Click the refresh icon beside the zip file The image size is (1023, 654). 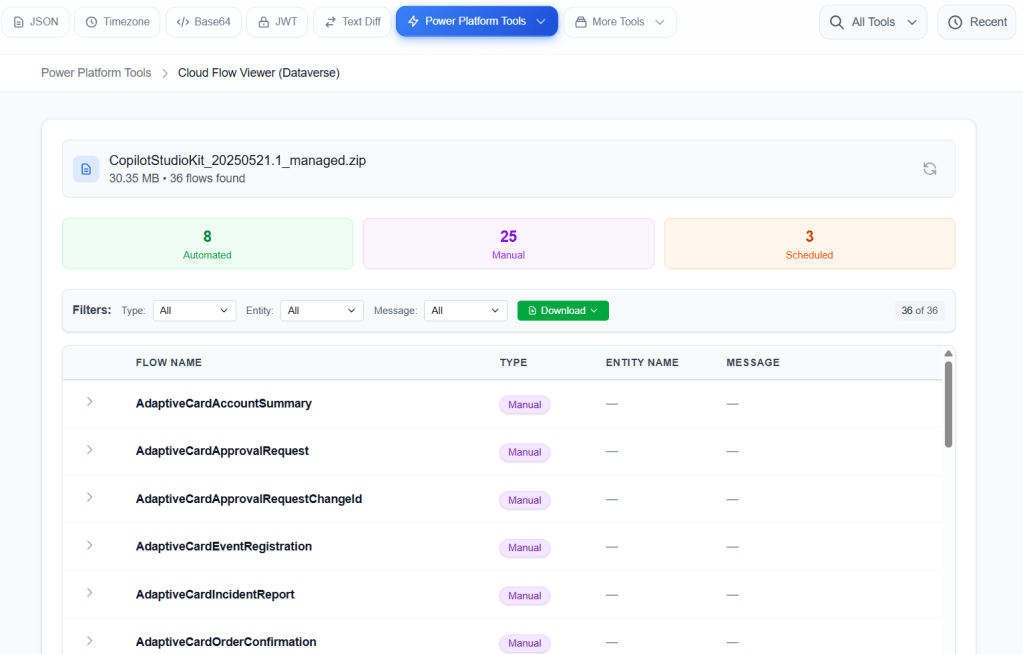tap(929, 169)
